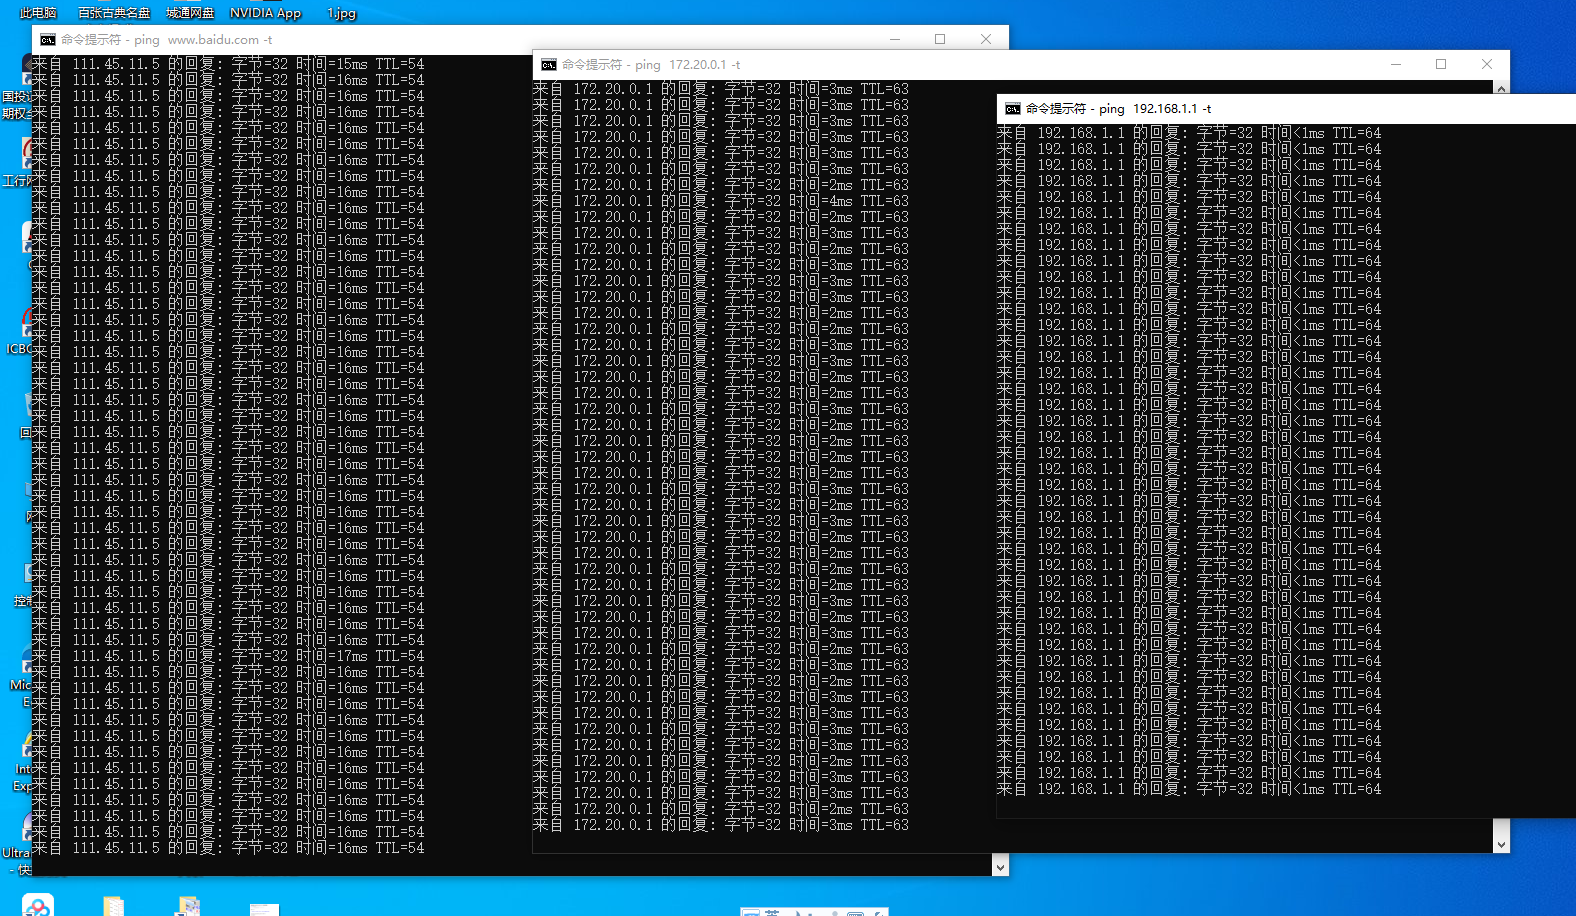Click the title bar of the 192.168.1.1 ping window
This screenshot has width=1576, height=916.
coord(1350,109)
